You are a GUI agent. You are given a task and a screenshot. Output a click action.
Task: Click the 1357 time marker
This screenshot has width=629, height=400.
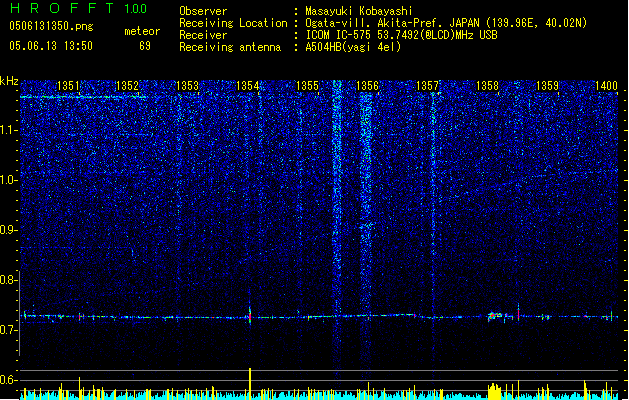428,85
